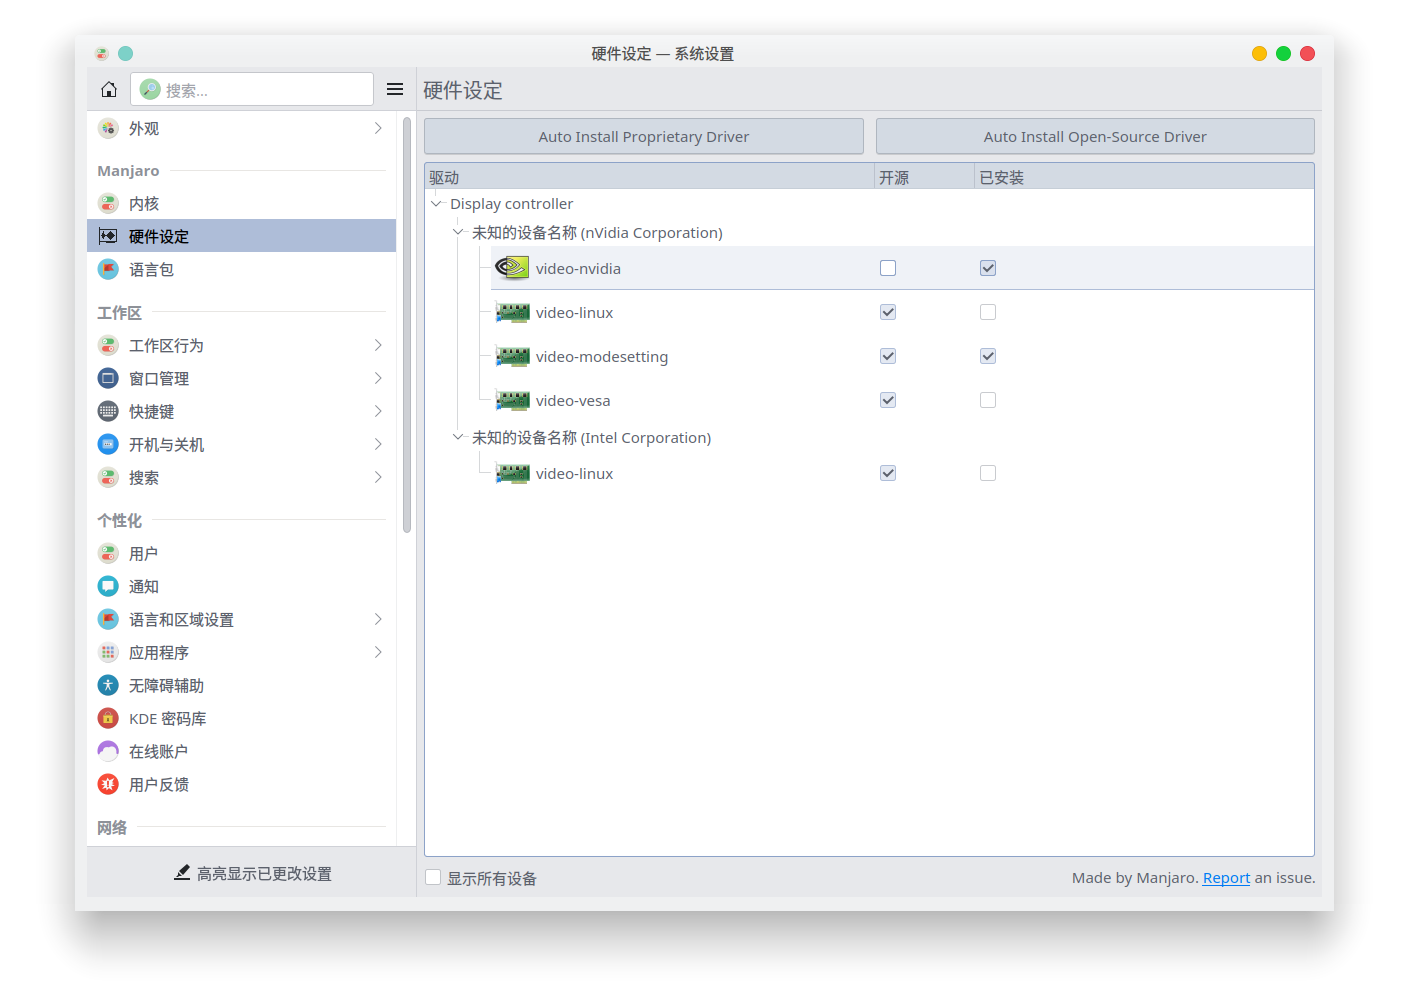Click the 用户反馈 feedback icon
Viewport: 1409px width, 996px height.
pos(108,785)
